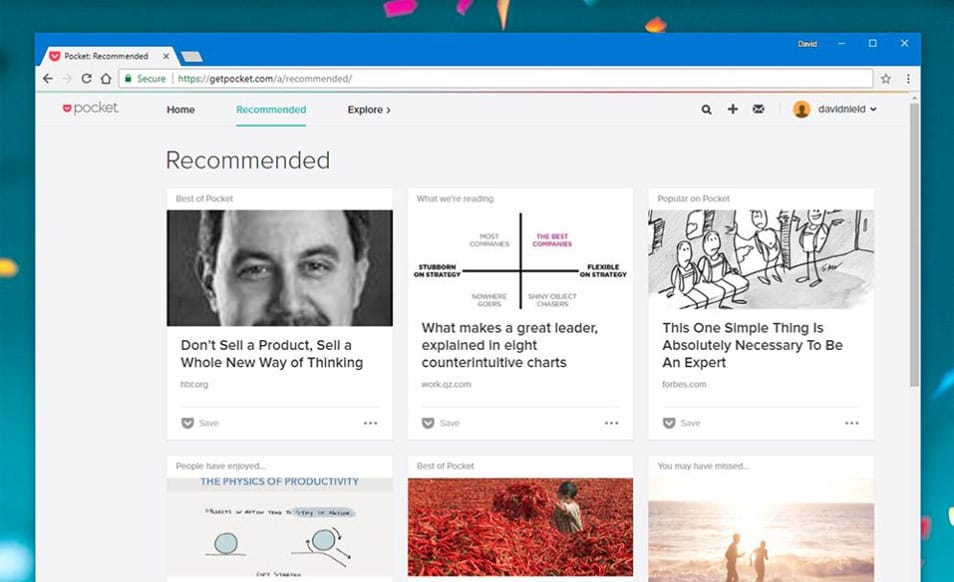
Task: Open 'This One Simple Thing' article title
Action: pos(752,345)
